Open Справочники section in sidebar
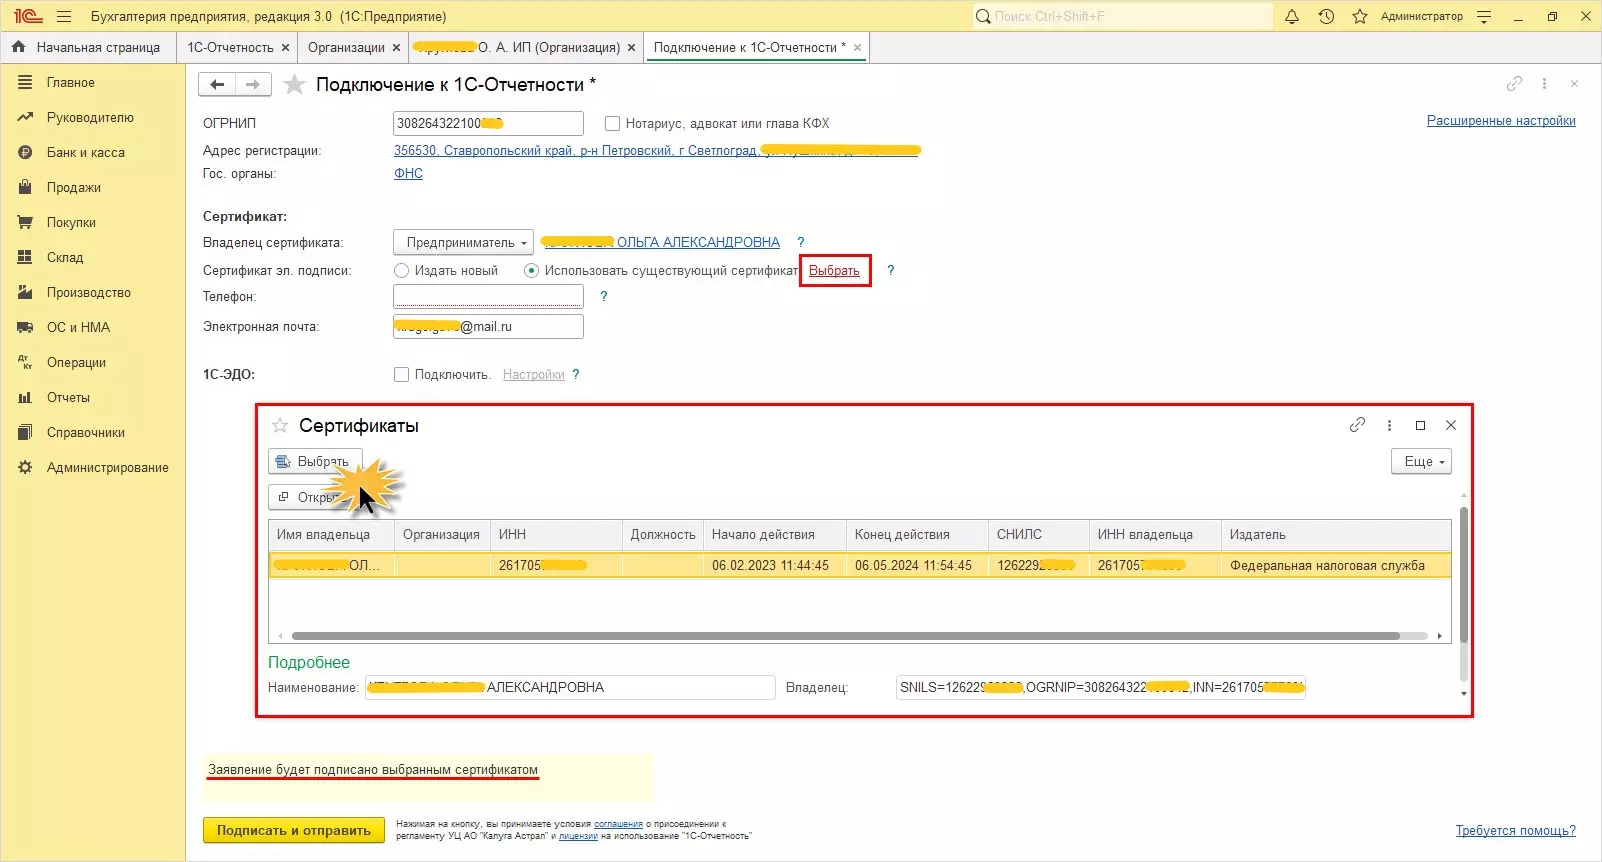The height and width of the screenshot is (862, 1602). pyautogui.click(x=86, y=432)
